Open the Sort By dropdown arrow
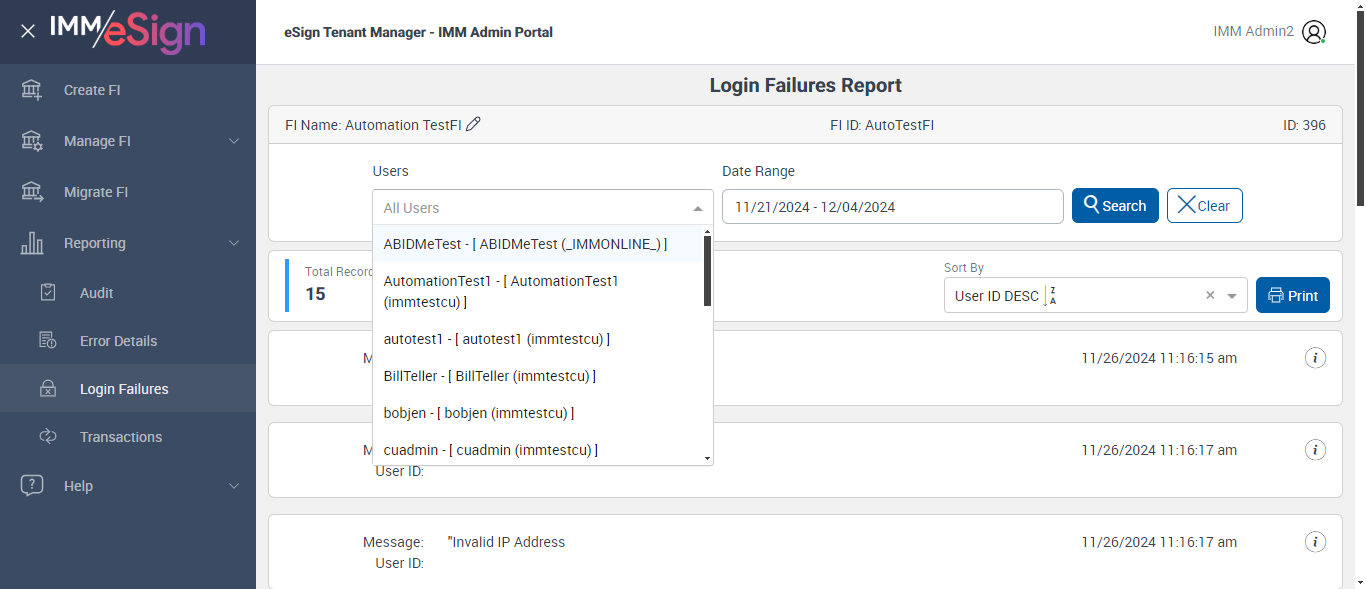Screen dimensions: 1366x589 pos(1232,296)
